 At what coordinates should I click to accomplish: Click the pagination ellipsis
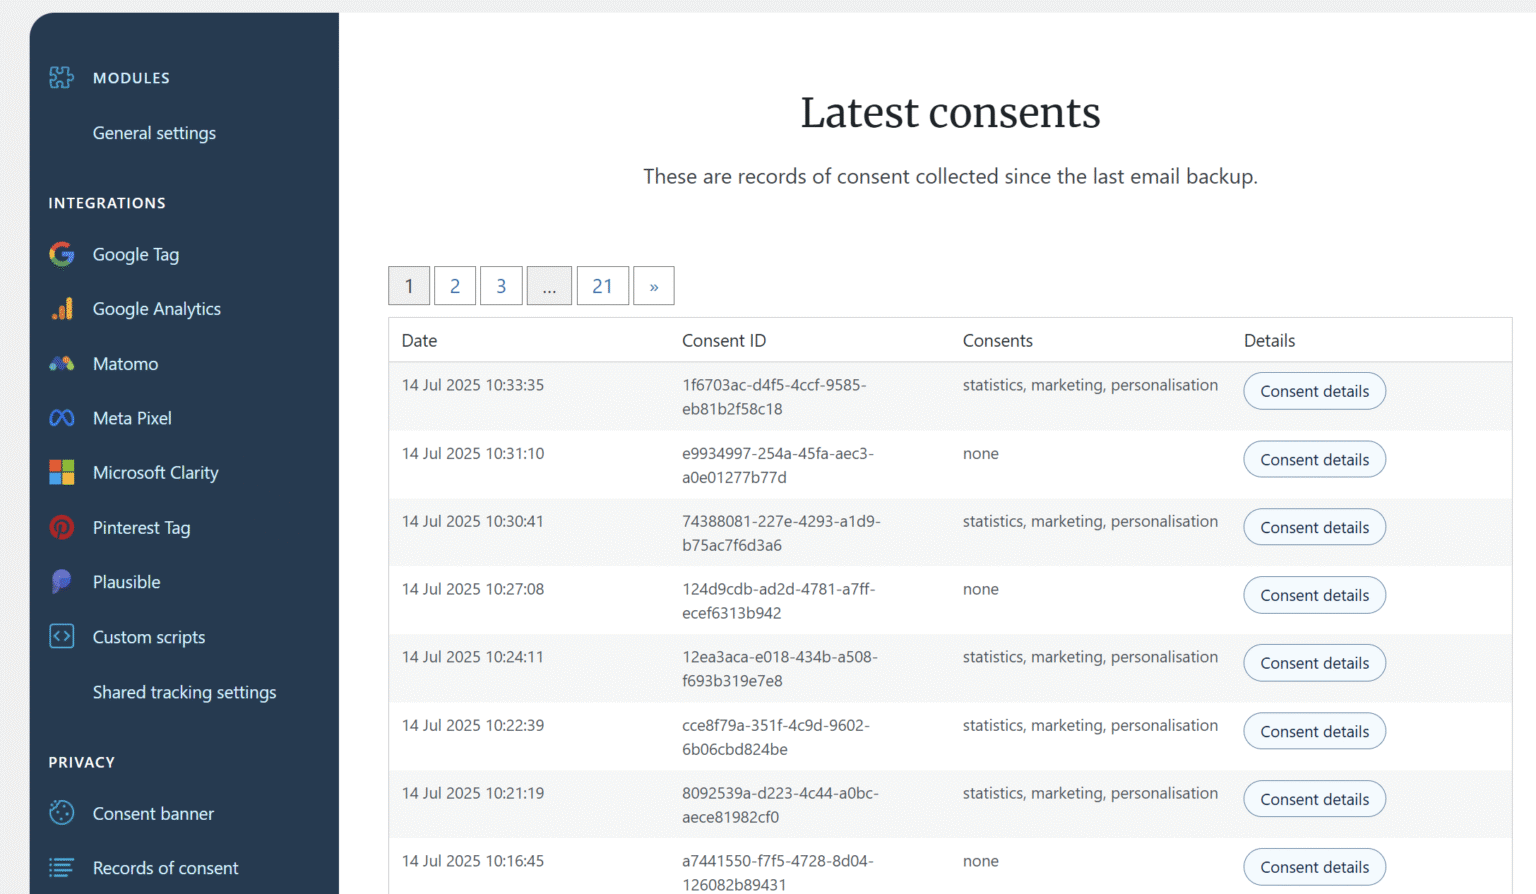549,285
